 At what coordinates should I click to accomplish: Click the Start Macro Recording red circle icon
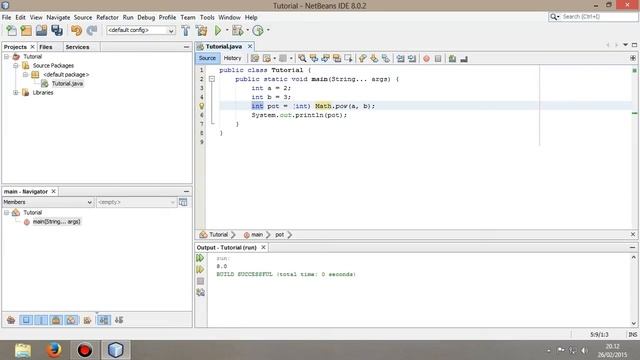click(426, 59)
